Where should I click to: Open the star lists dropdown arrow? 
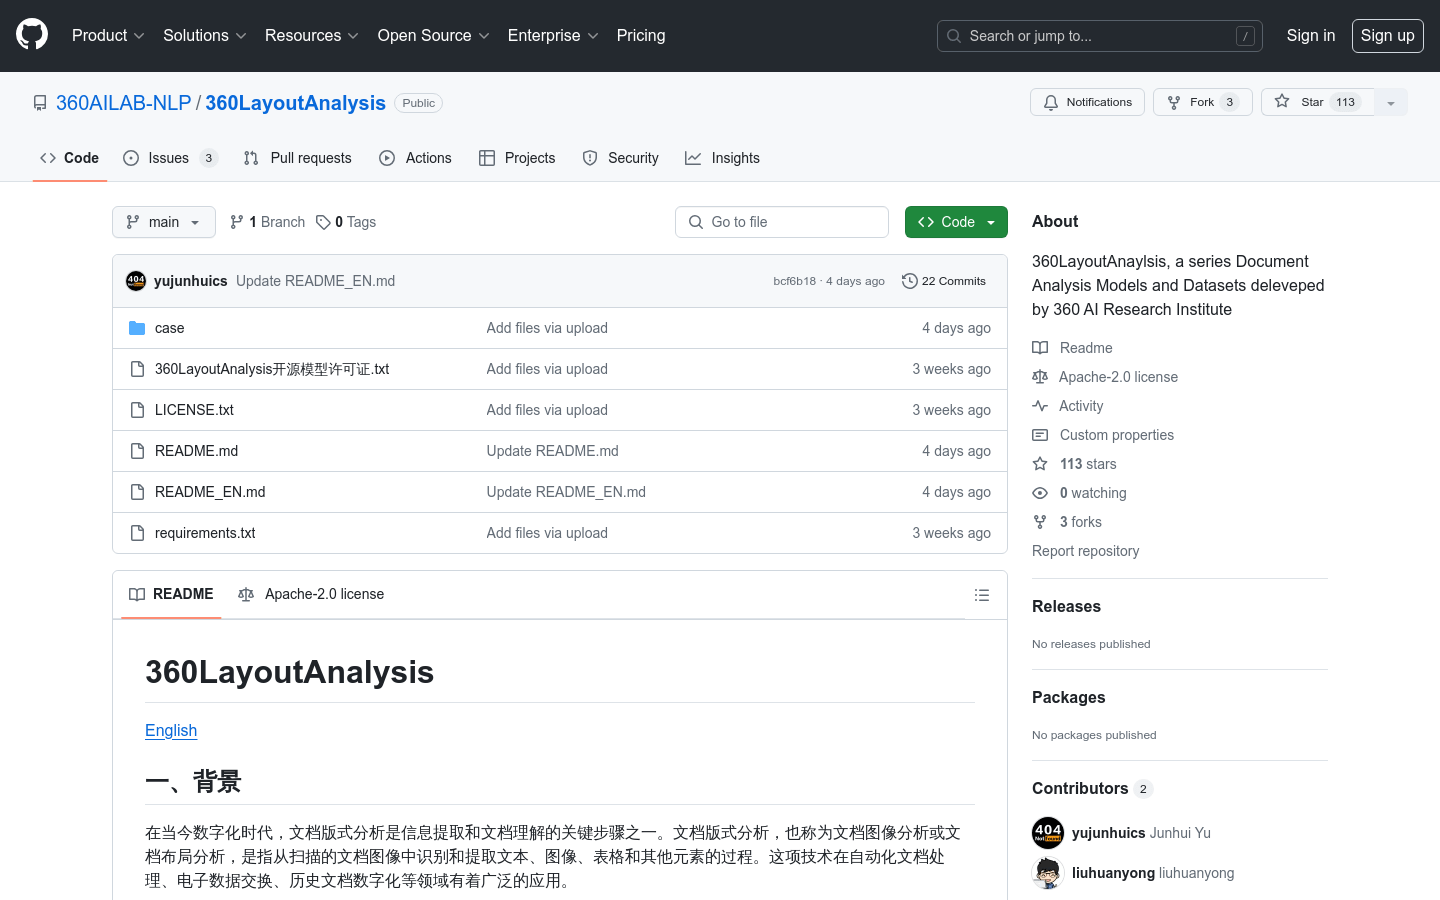1391,102
